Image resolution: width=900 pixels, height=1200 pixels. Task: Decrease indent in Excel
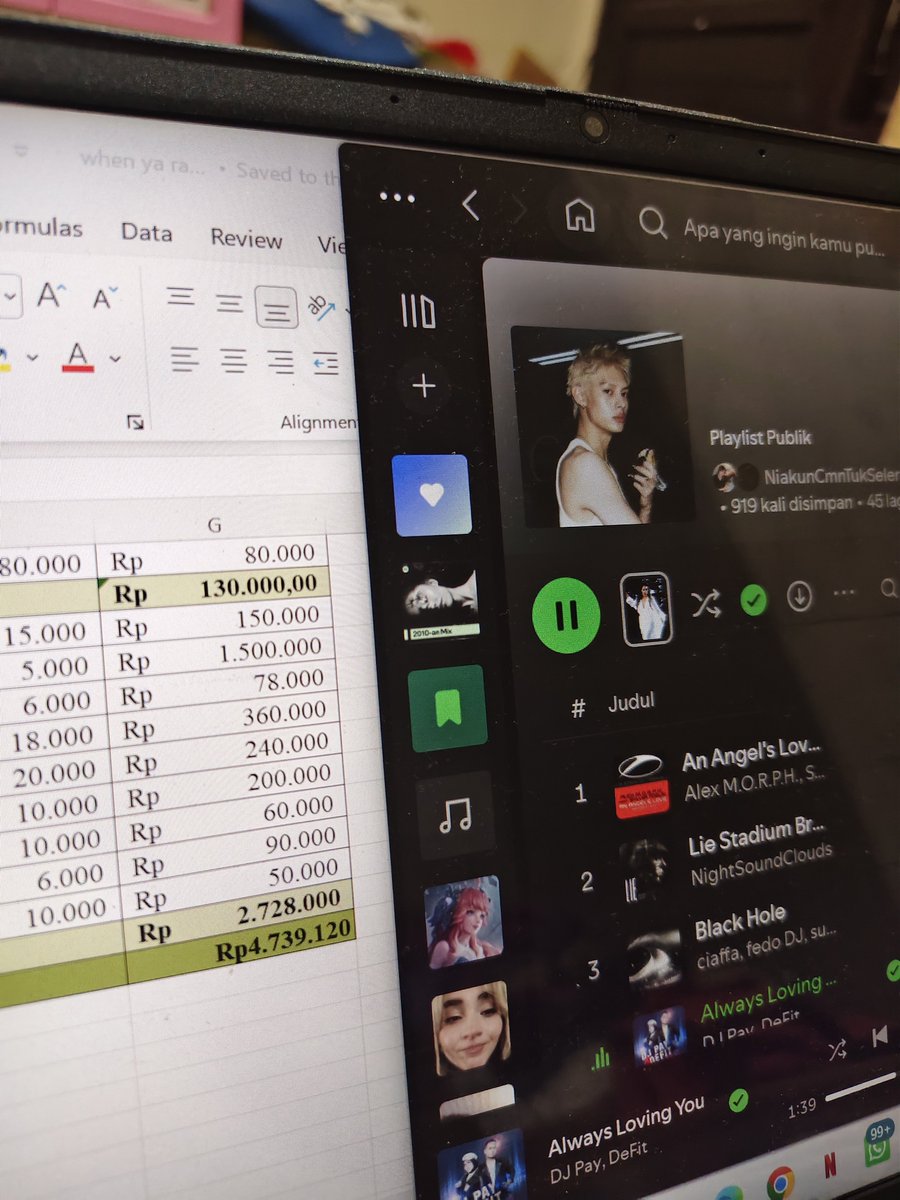tap(326, 365)
